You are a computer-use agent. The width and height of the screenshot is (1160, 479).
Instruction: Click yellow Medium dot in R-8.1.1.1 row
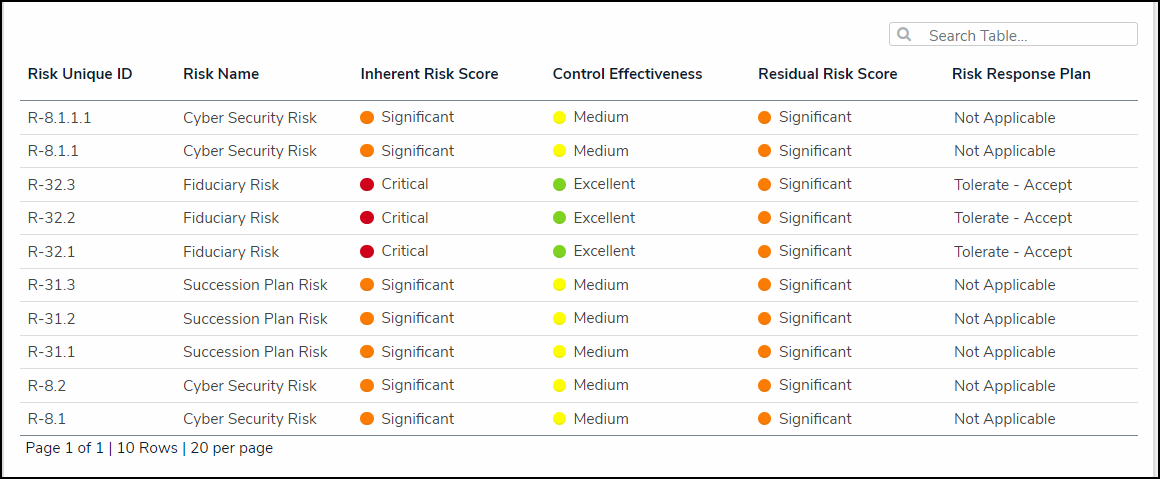[x=560, y=117]
